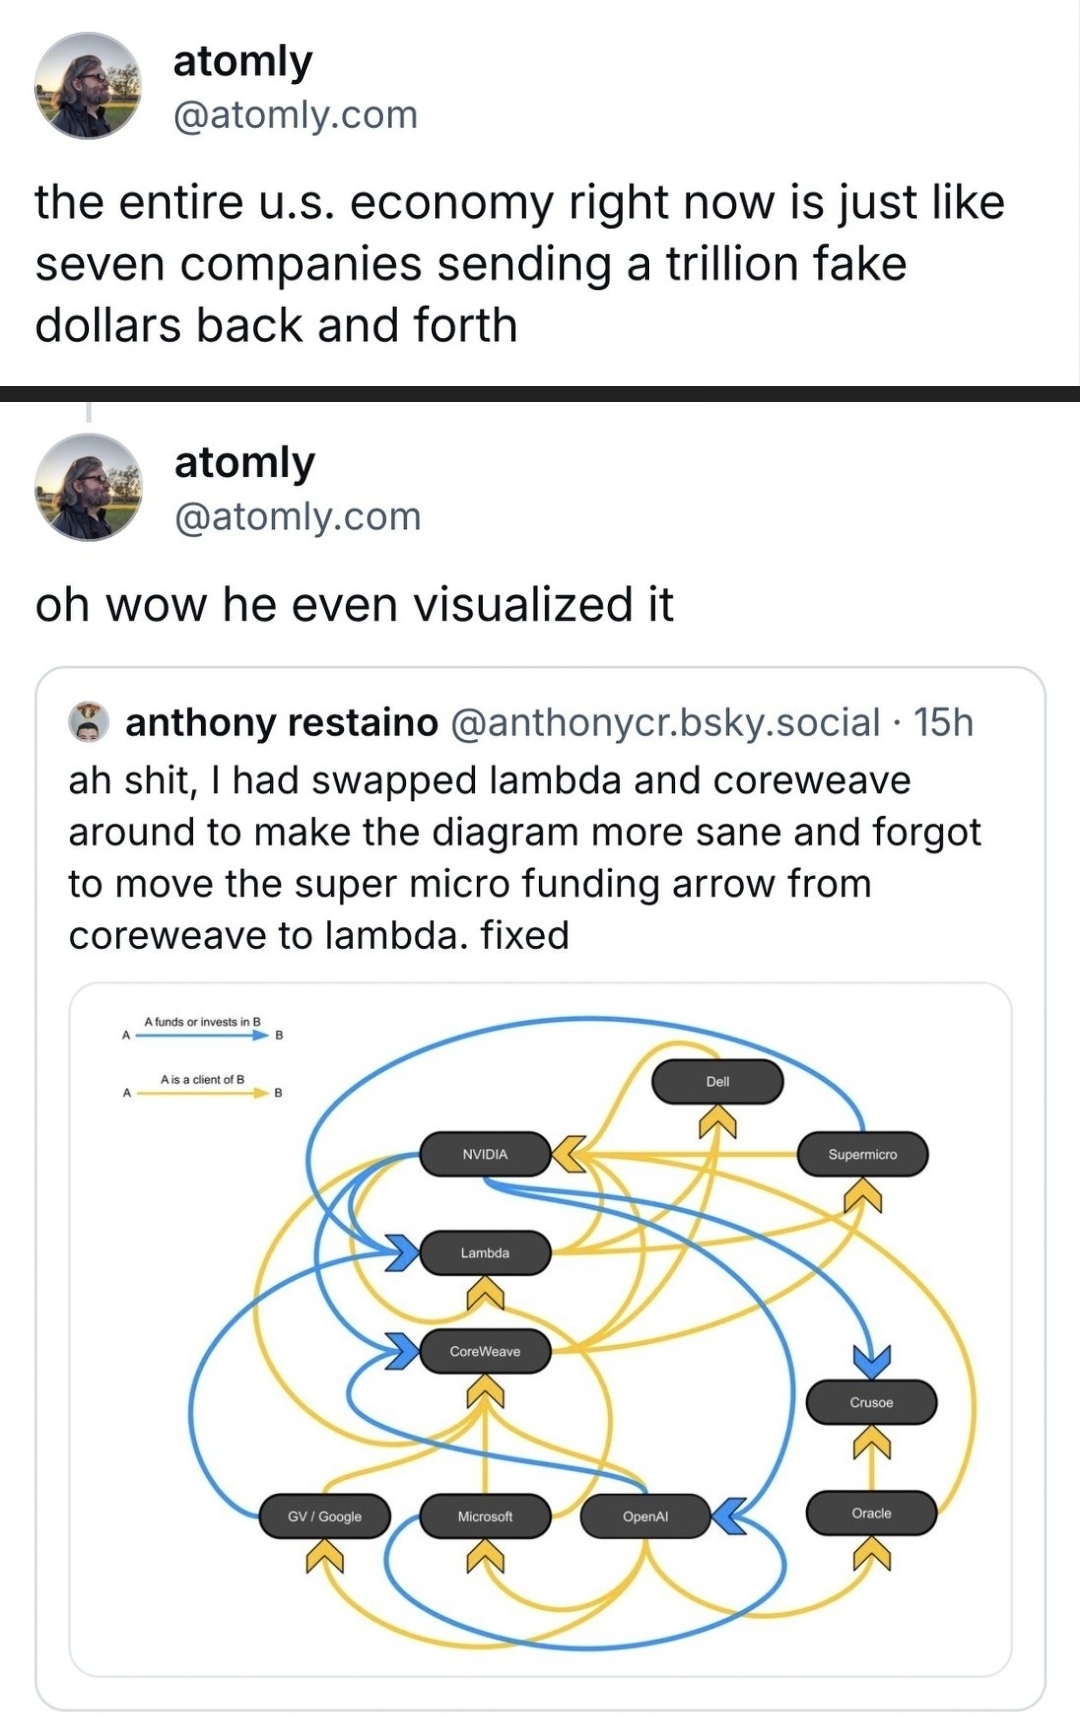The image size is (1080, 1729).
Task: Click the OpenAI node in the diagram
Action: (645, 1516)
